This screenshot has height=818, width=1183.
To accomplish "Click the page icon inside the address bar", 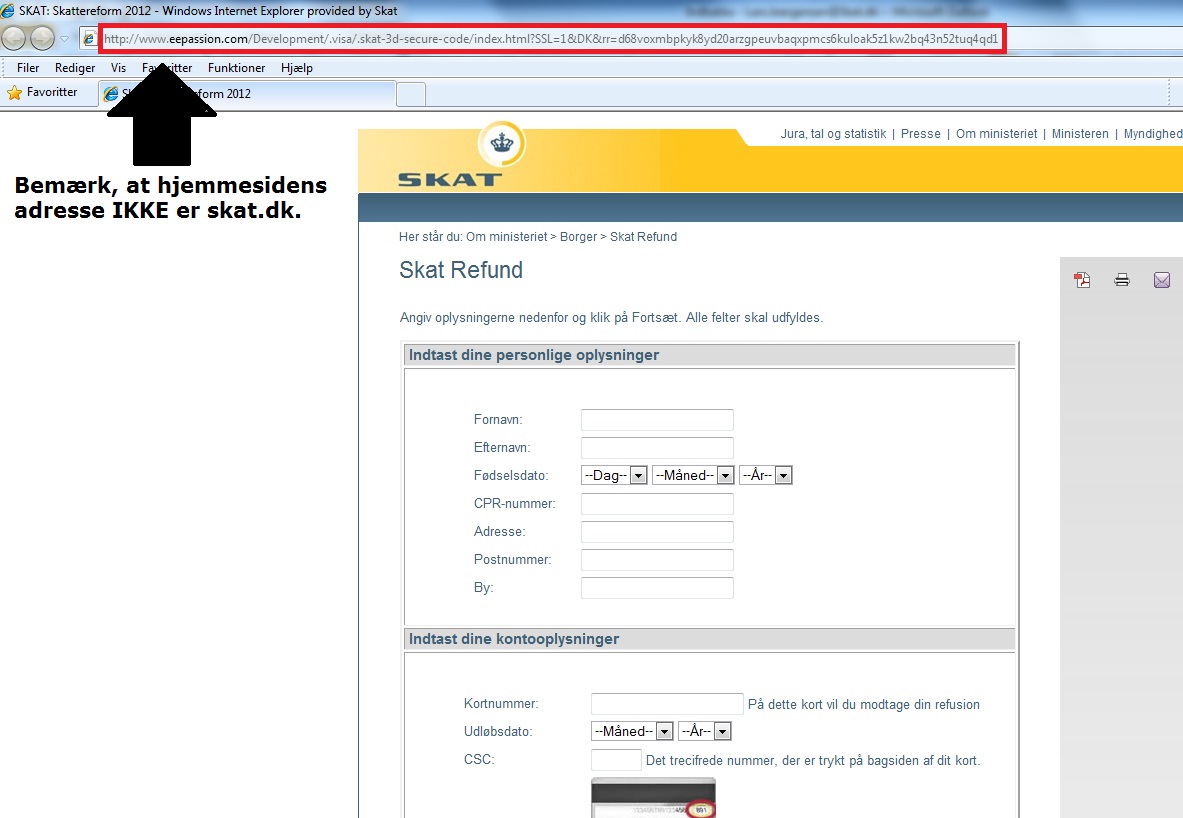I will [89, 38].
